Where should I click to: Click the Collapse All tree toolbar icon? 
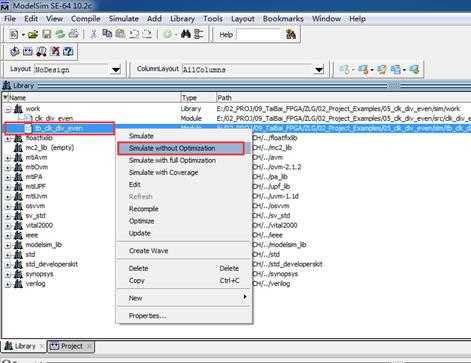pyautogui.click(x=199, y=34)
